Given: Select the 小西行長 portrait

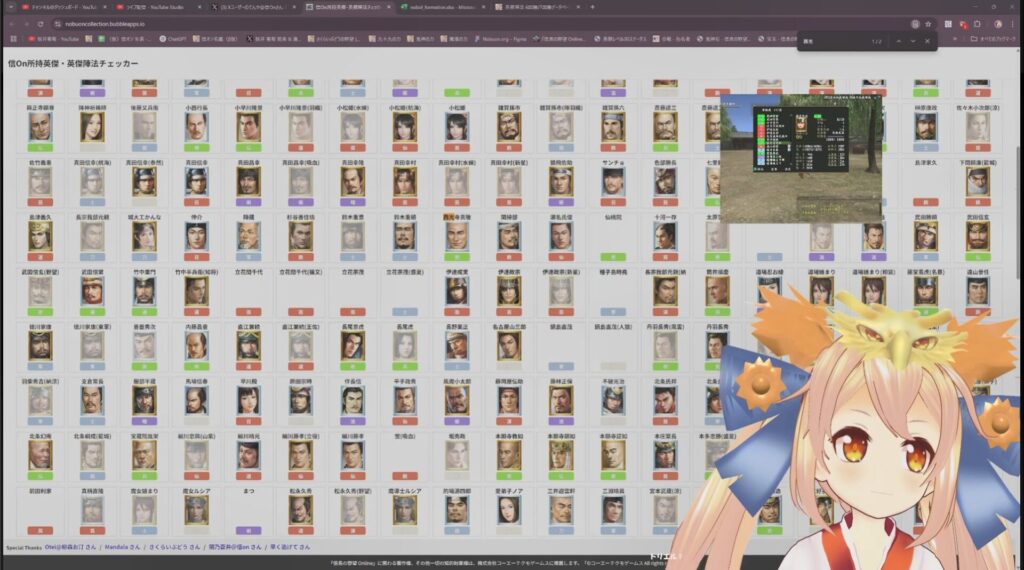Looking at the screenshot, I should pos(197,126).
